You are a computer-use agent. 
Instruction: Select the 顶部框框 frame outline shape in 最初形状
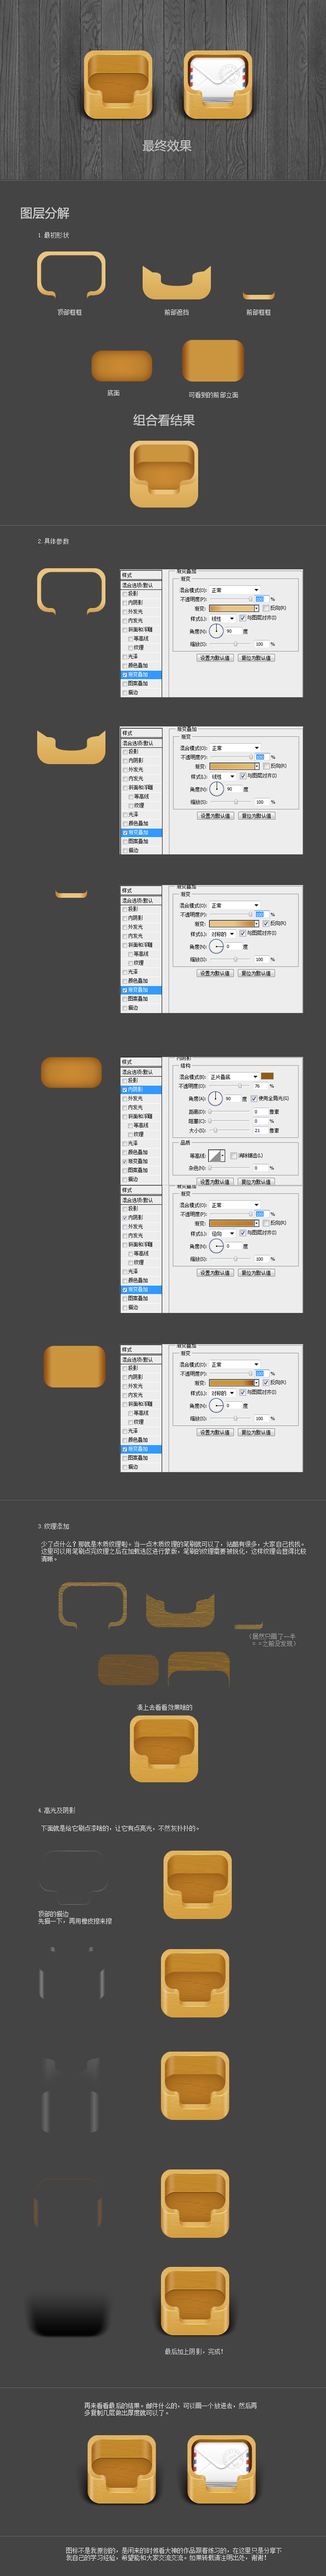coord(71,275)
